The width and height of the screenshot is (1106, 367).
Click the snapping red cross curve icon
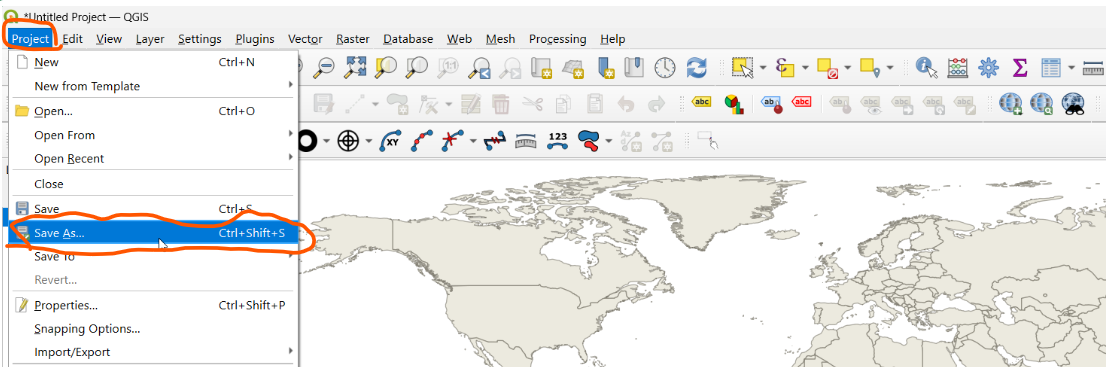tap(452, 140)
